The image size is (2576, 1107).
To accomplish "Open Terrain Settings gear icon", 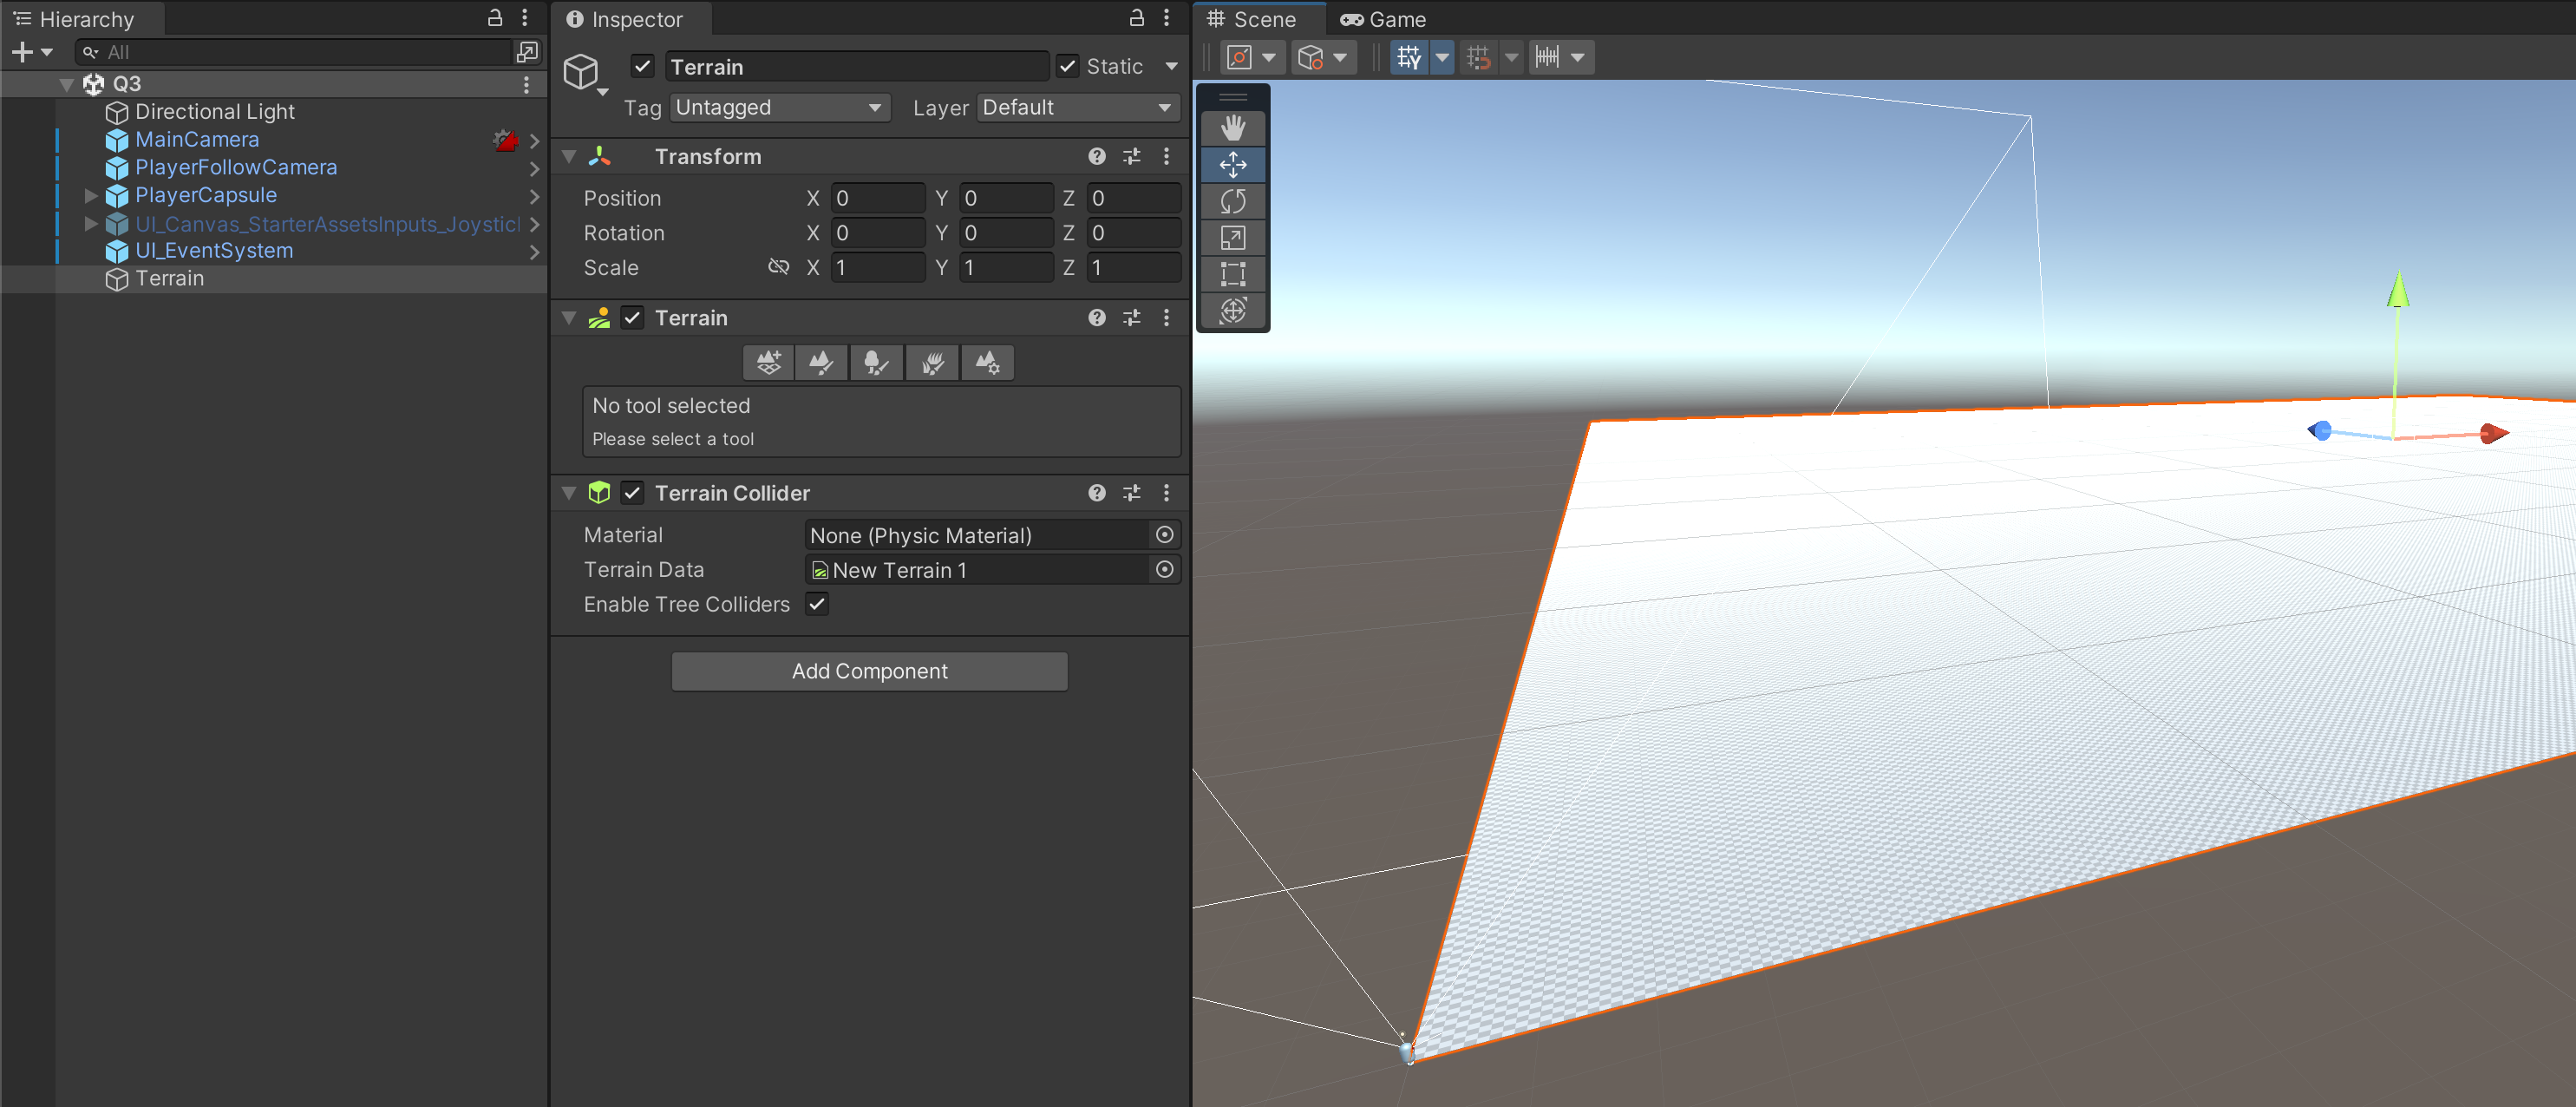I will 987,362.
